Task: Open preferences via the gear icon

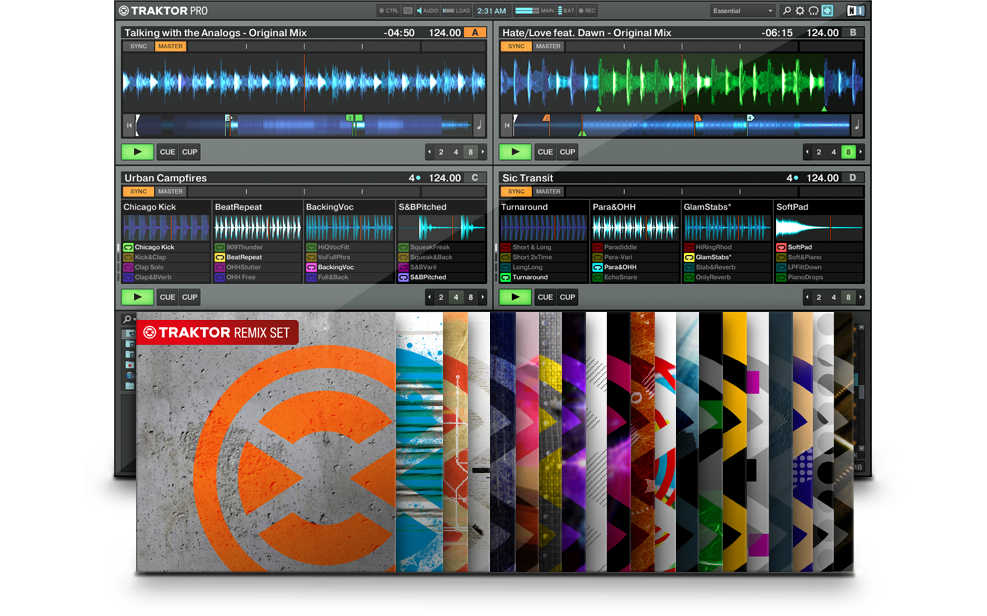Action: pyautogui.click(x=800, y=11)
